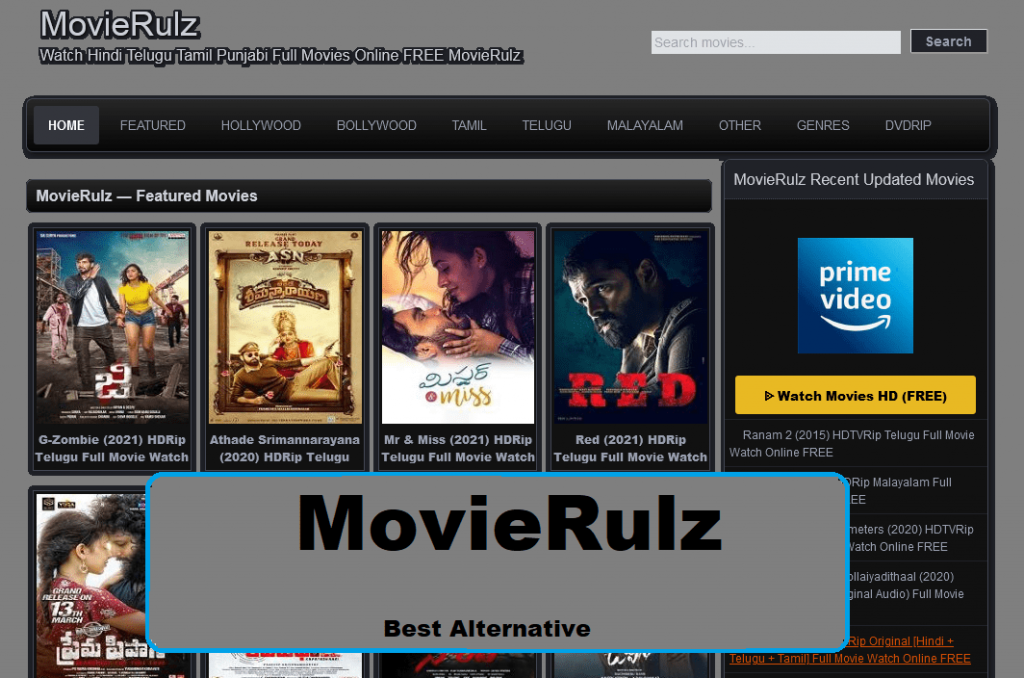Select the Mr & Miss poster
The height and width of the screenshot is (678, 1024).
point(458,327)
